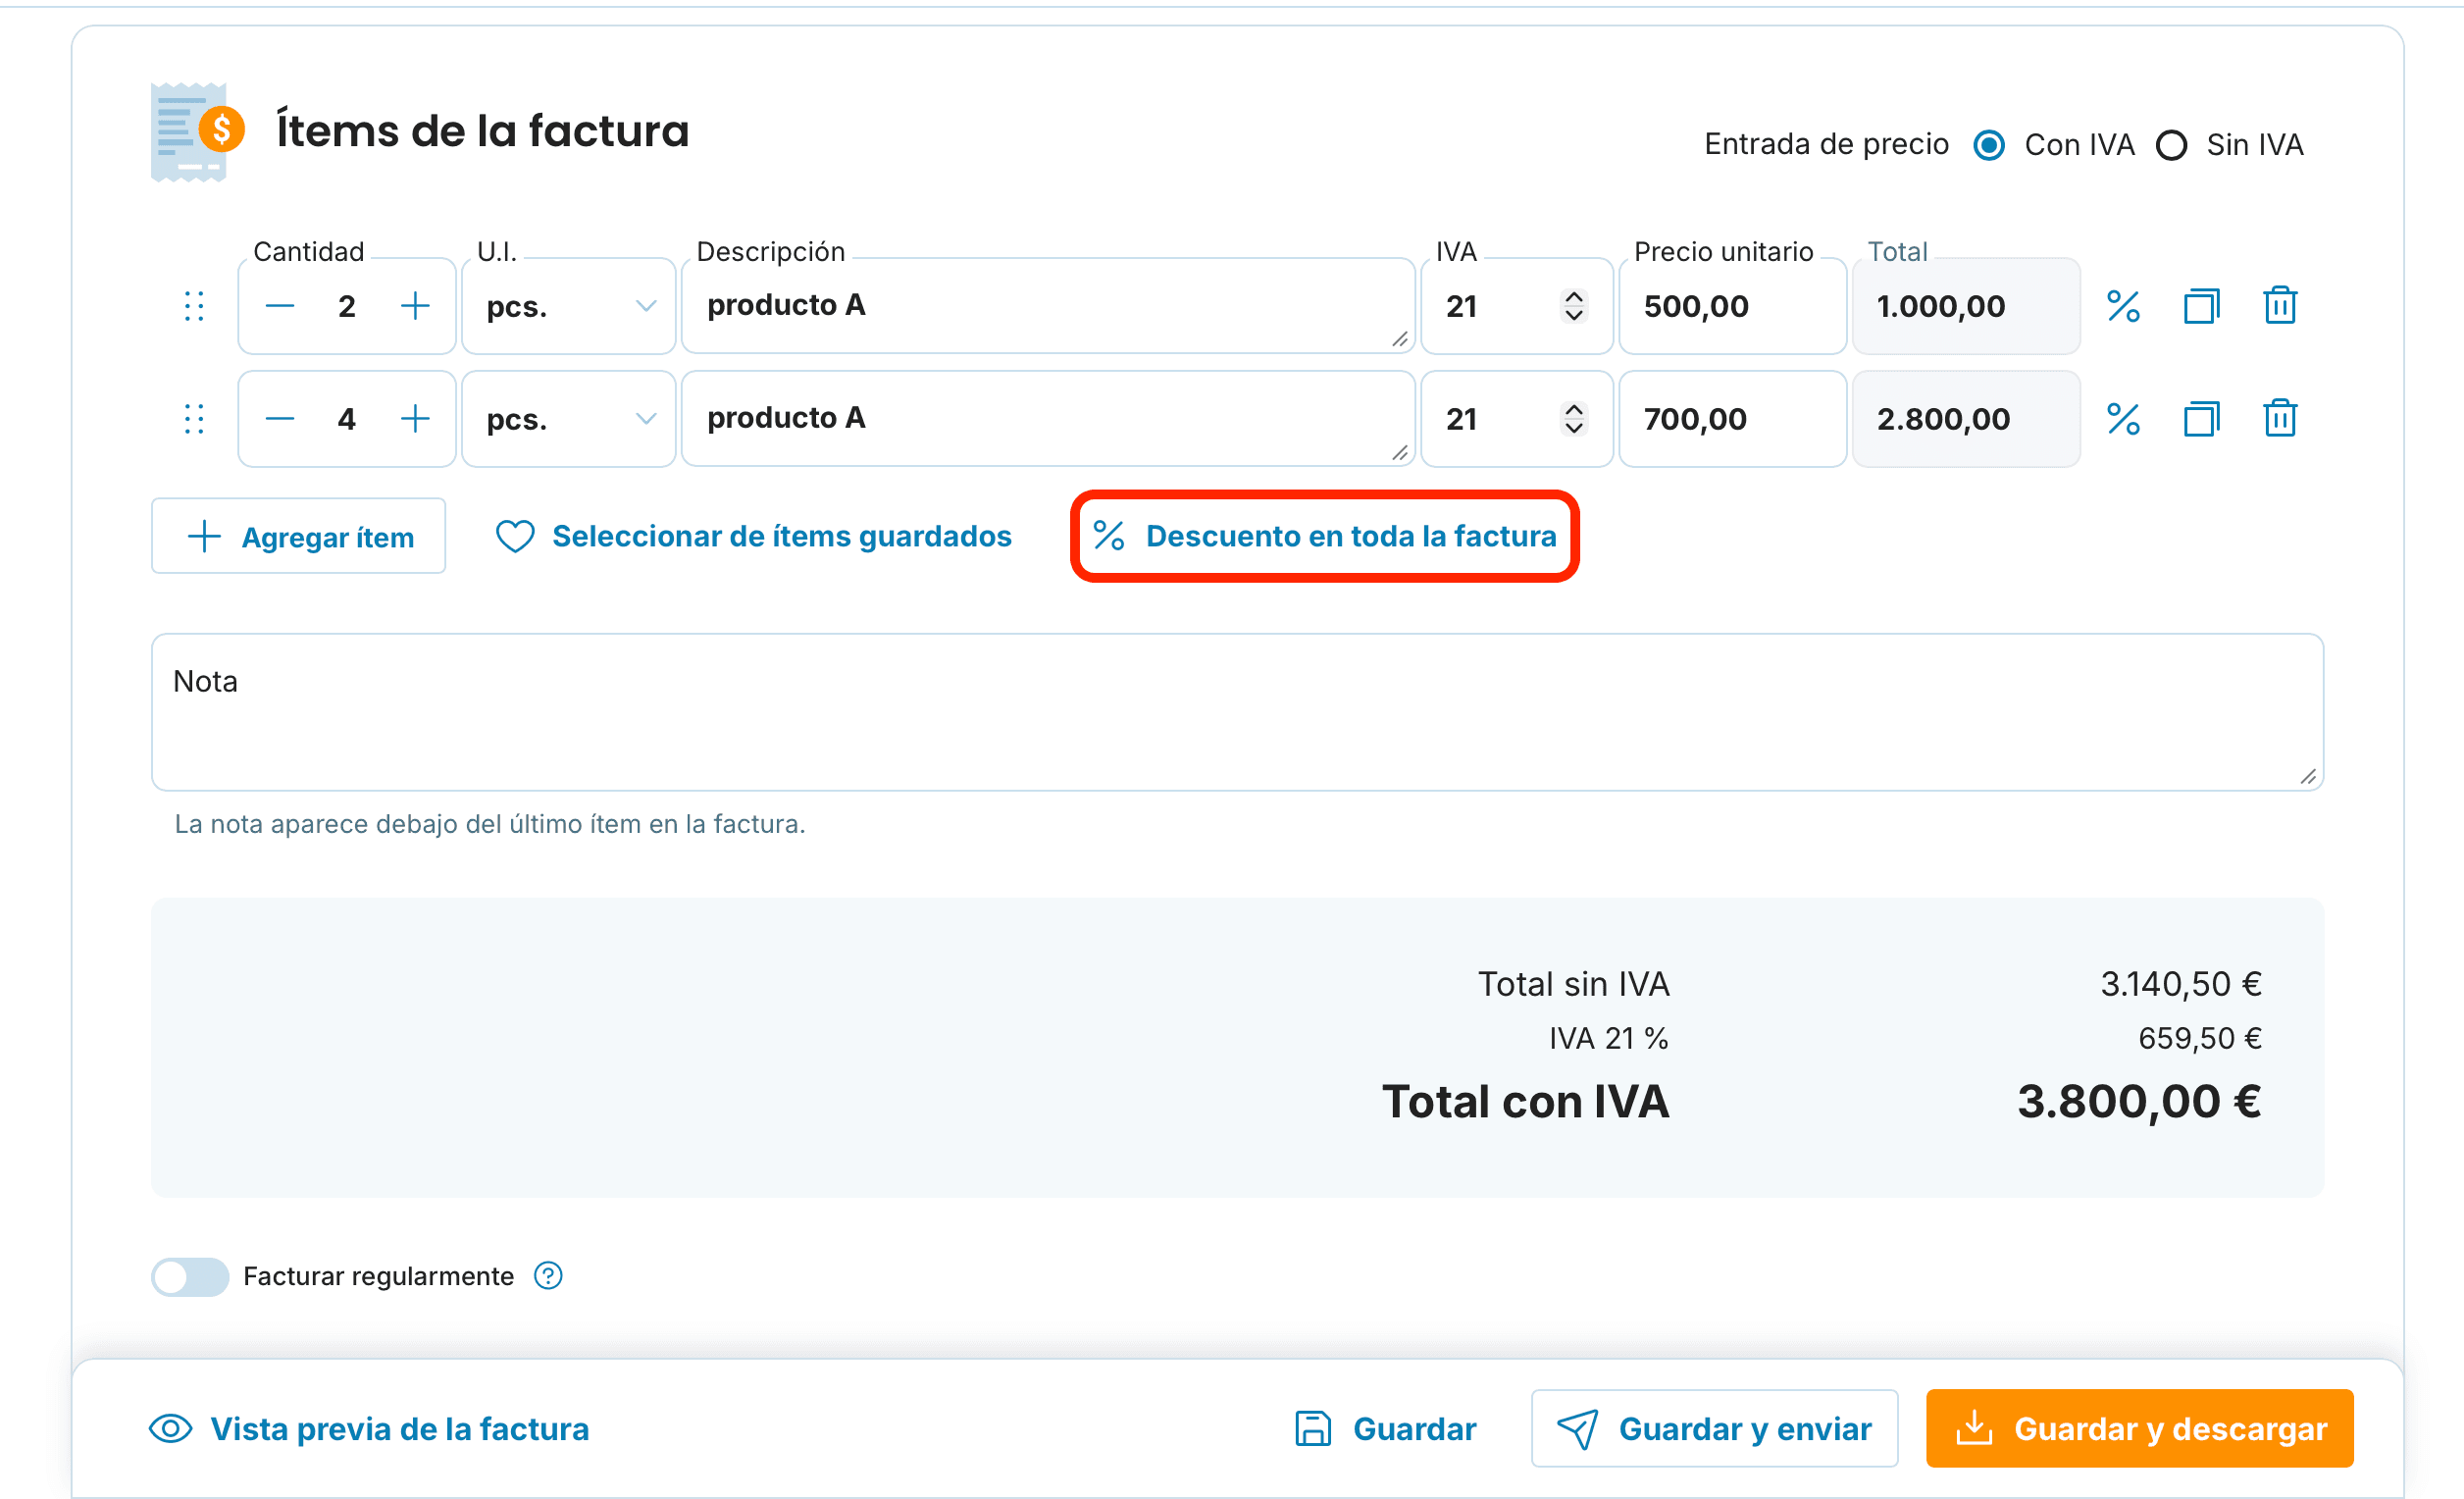2464x1499 pixels.
Task: Toggle the Facturar regularmente switch
Action: [x=190, y=1276]
